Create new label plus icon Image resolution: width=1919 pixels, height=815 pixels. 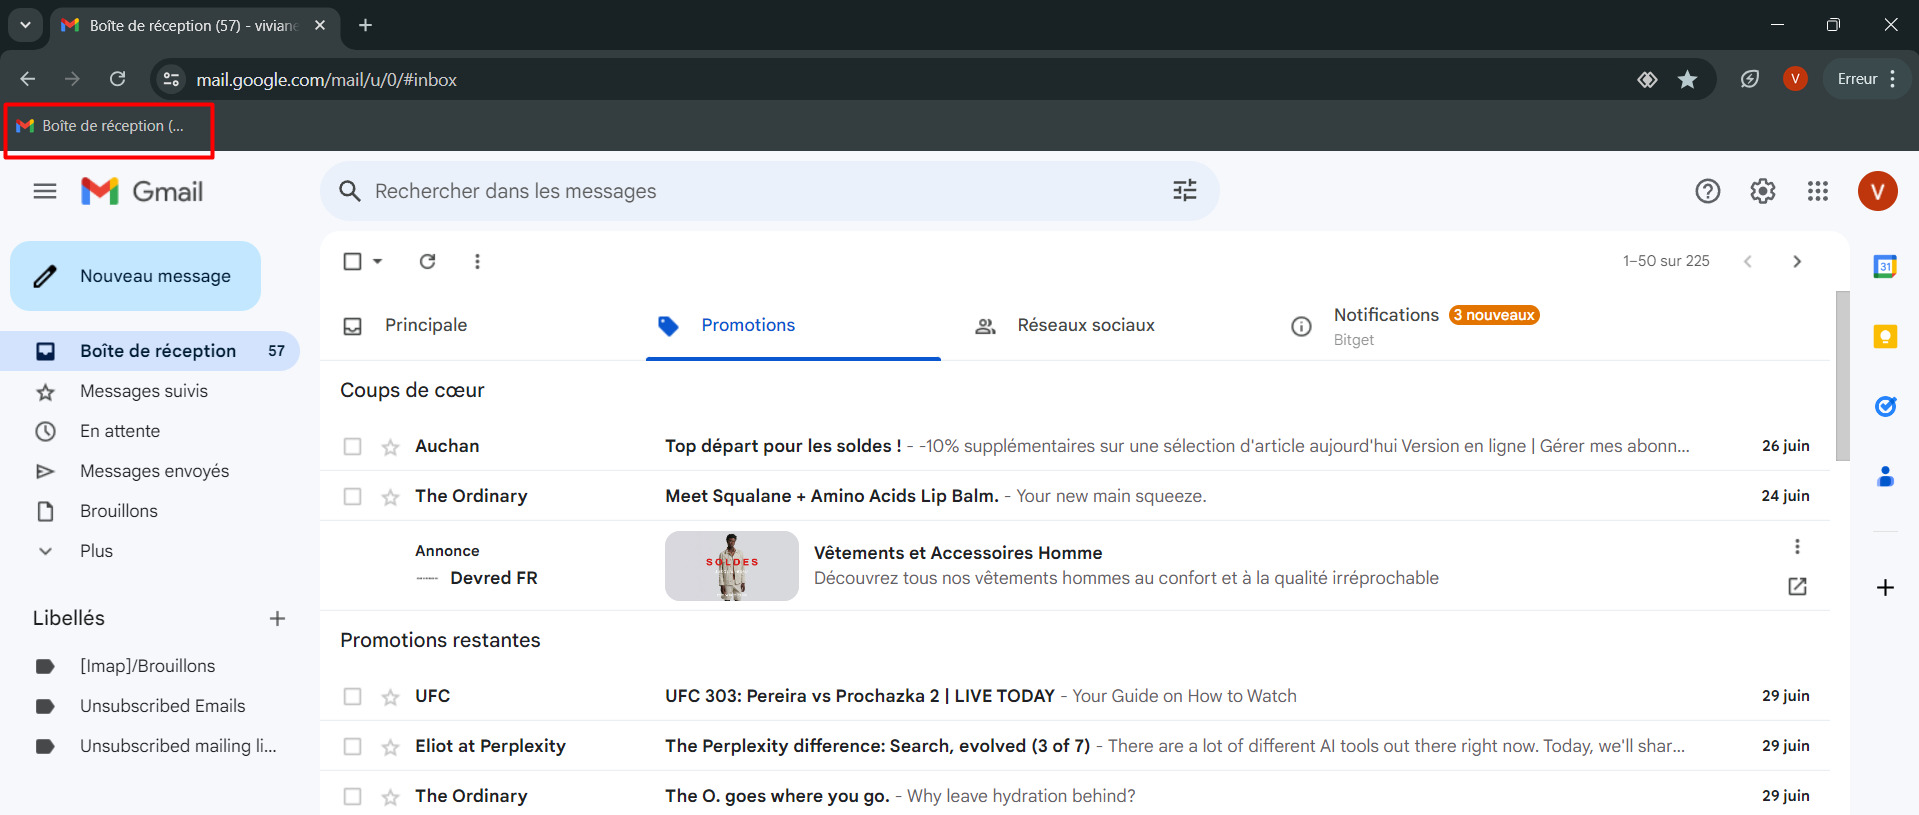[278, 618]
